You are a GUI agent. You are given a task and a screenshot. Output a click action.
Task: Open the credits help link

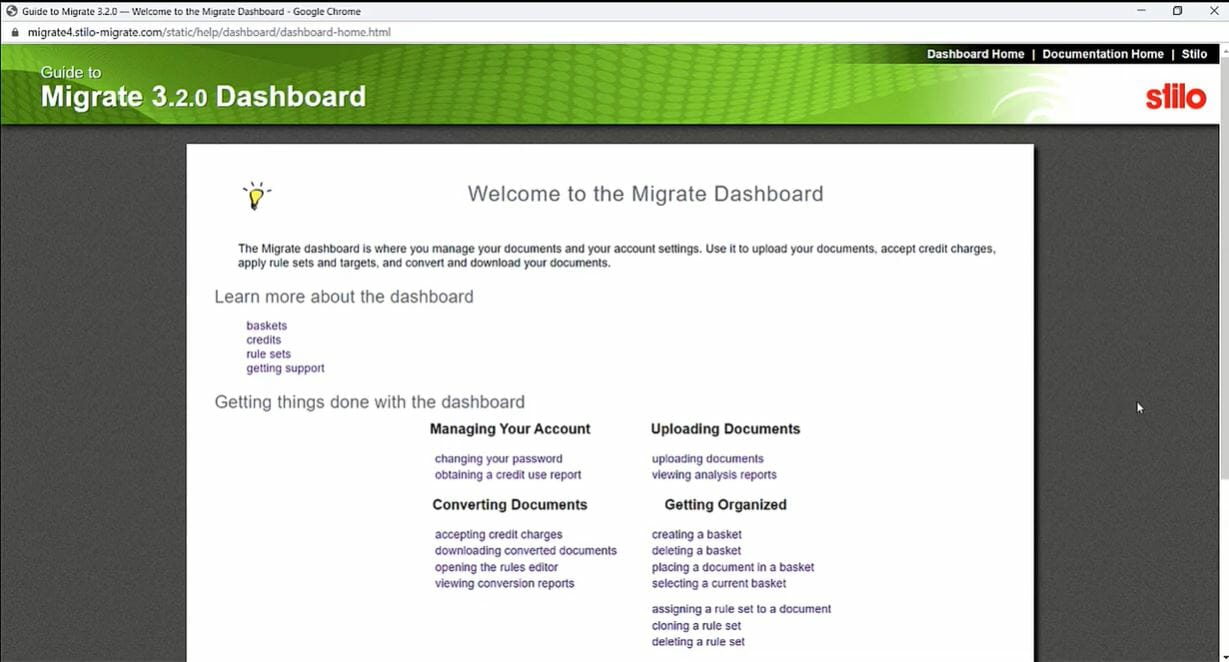(x=264, y=340)
